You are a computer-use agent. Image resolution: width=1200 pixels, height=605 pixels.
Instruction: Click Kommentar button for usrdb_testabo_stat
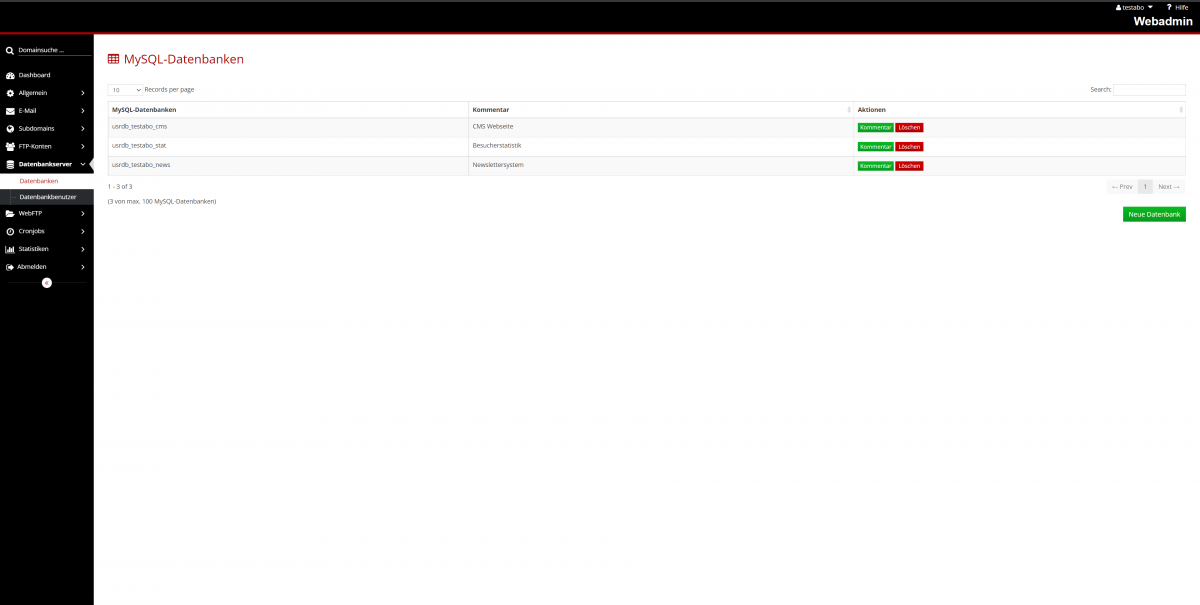tap(875, 146)
